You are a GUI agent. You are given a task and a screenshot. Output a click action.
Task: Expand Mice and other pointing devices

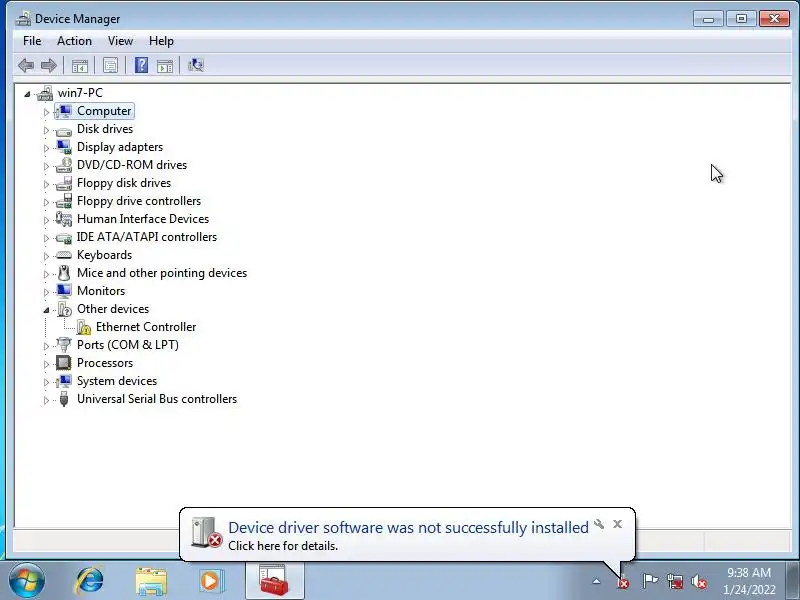[x=46, y=274]
